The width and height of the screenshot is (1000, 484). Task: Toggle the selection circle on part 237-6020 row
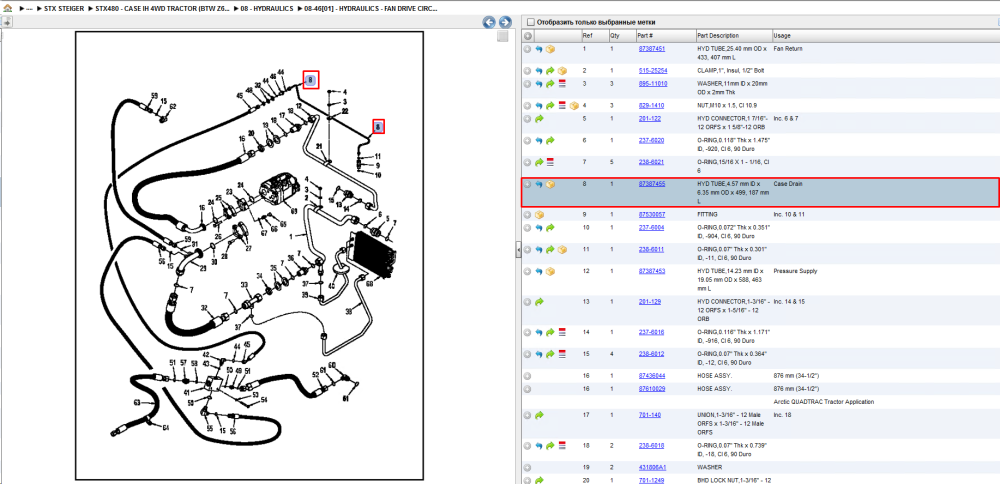click(x=527, y=140)
